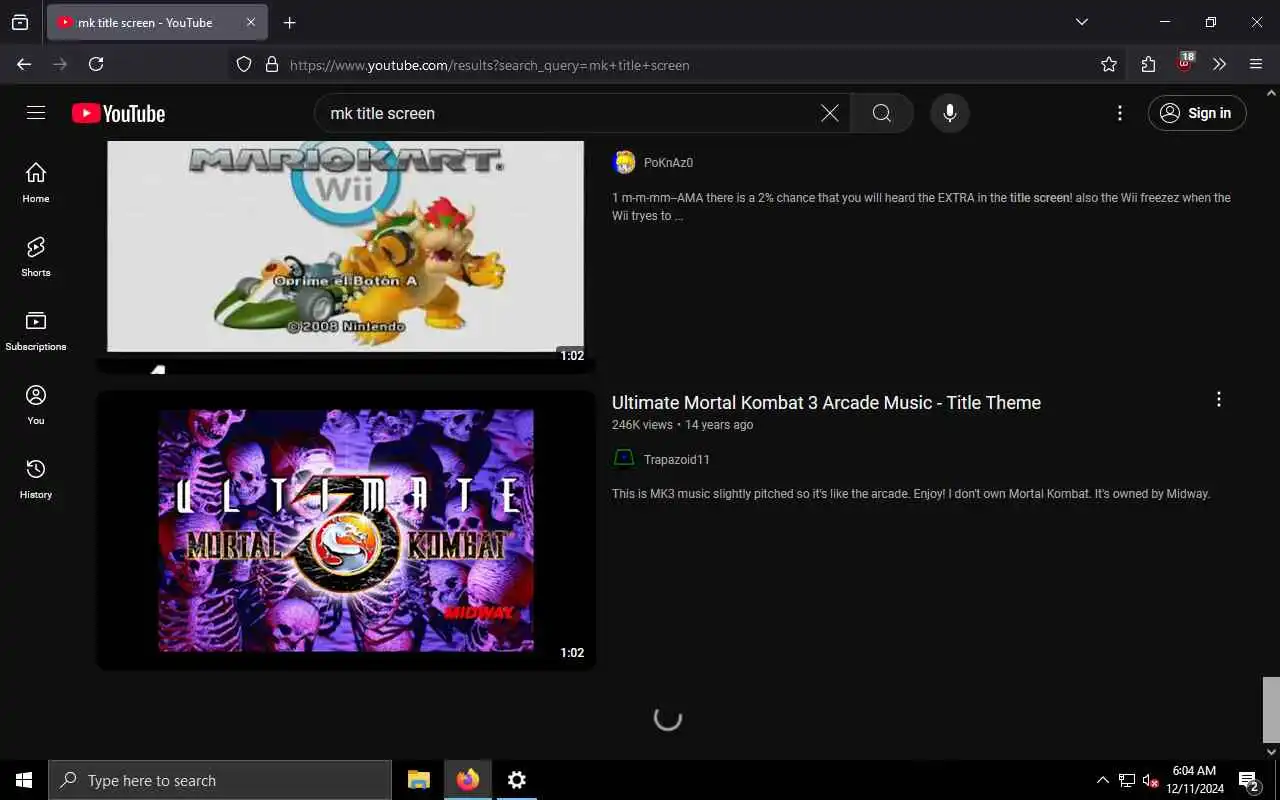Open the taskbar volume icon

point(1150,781)
